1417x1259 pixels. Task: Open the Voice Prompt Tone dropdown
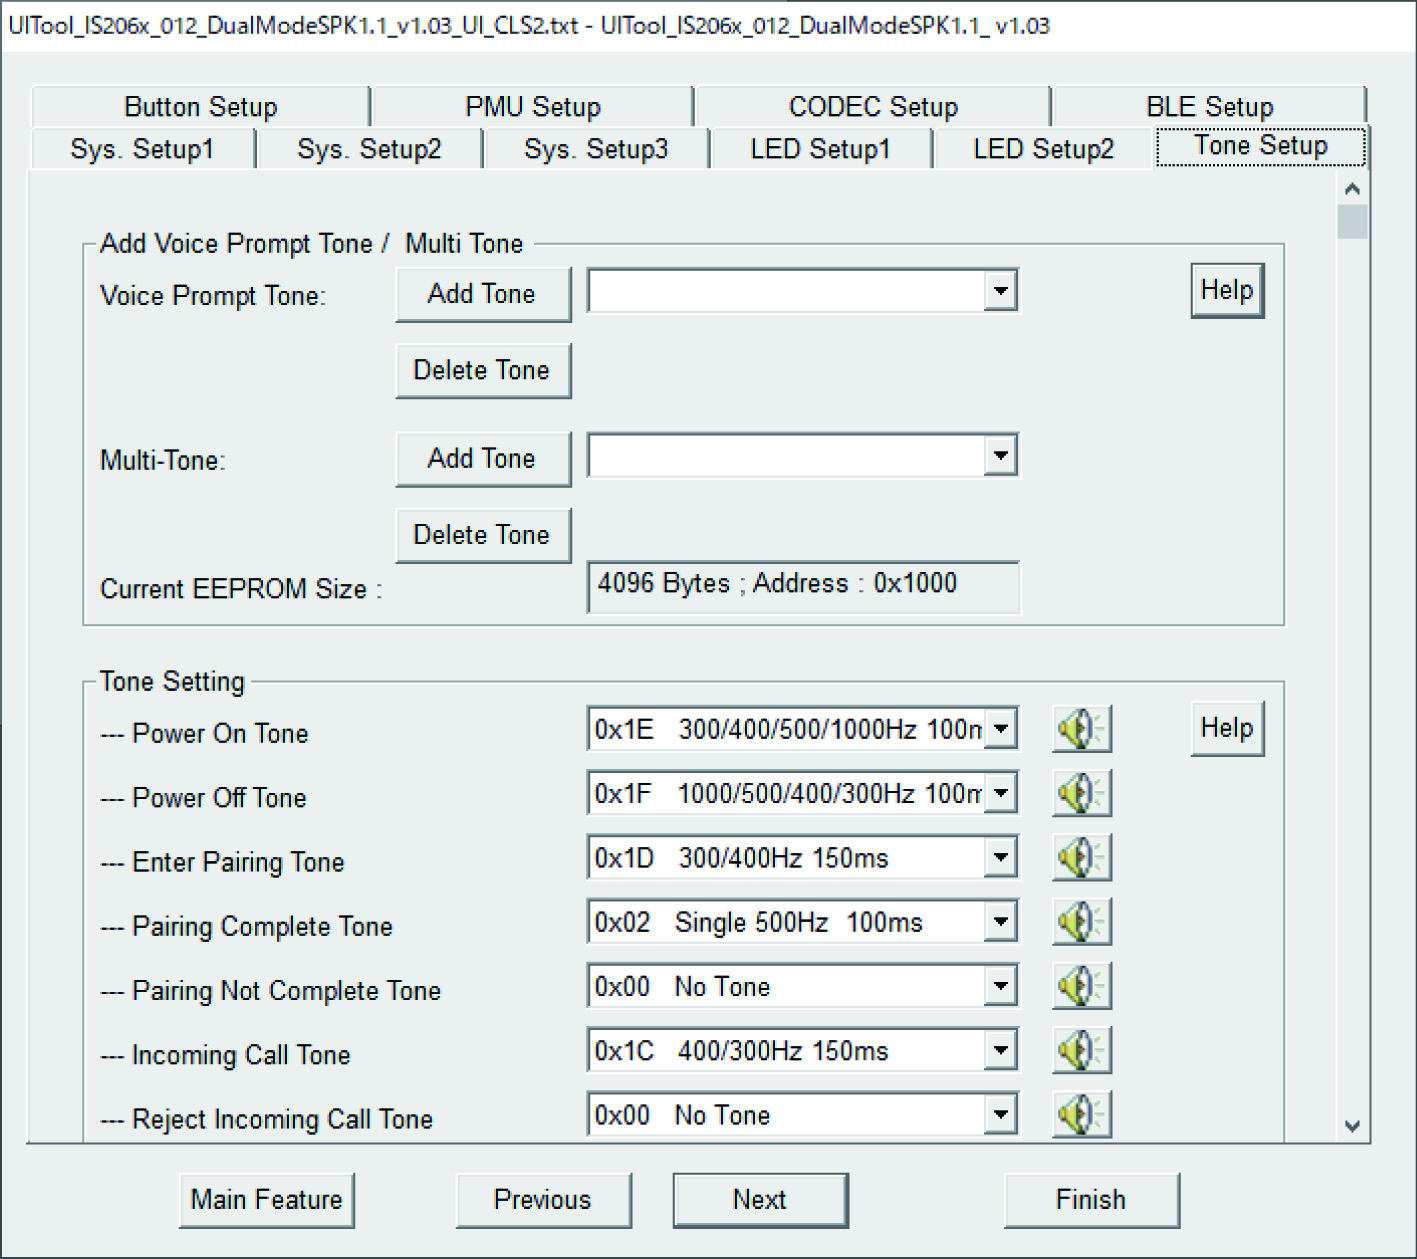[1000, 292]
